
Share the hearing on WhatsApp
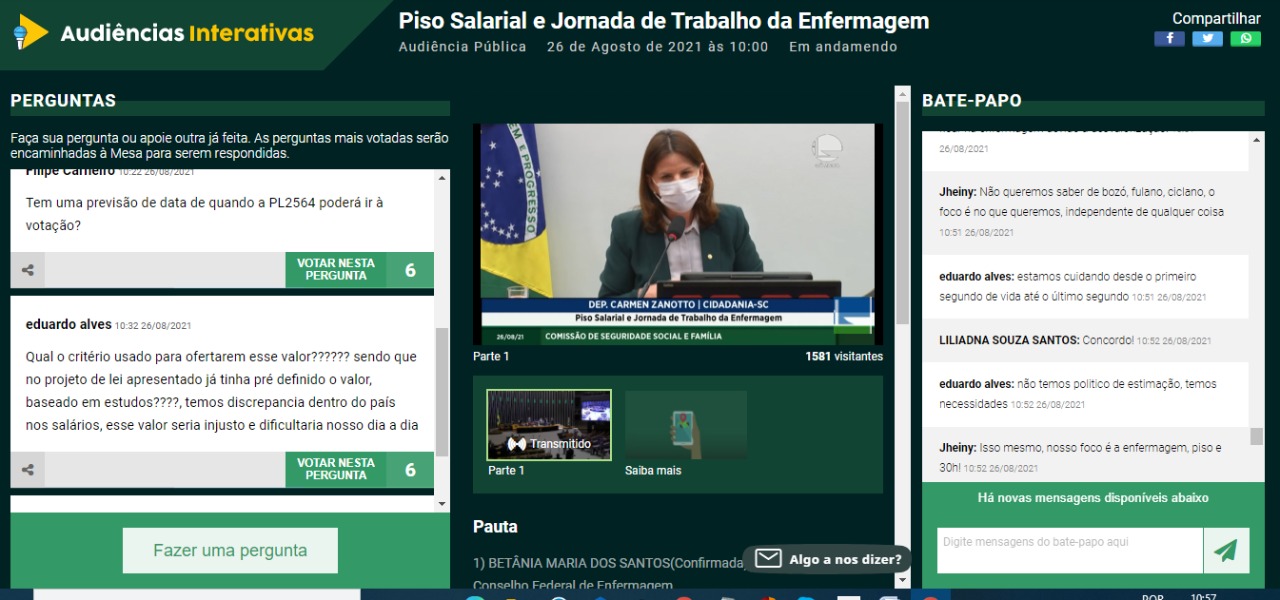point(1245,39)
